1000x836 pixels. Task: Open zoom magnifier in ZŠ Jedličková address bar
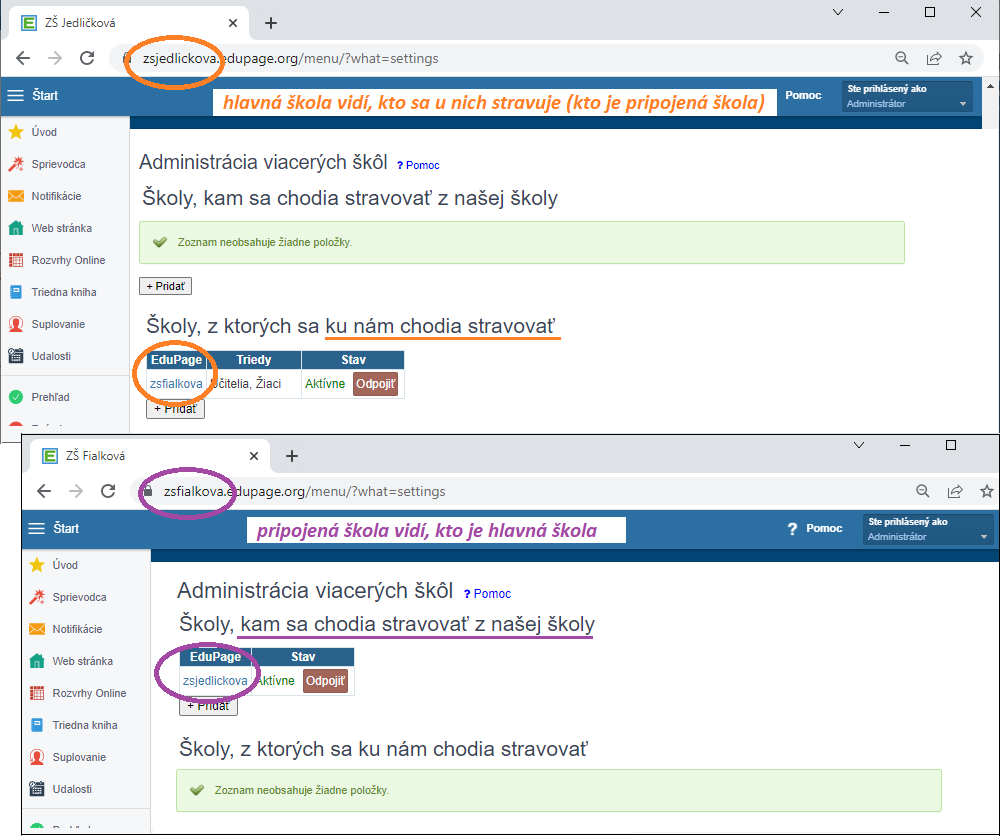click(902, 58)
